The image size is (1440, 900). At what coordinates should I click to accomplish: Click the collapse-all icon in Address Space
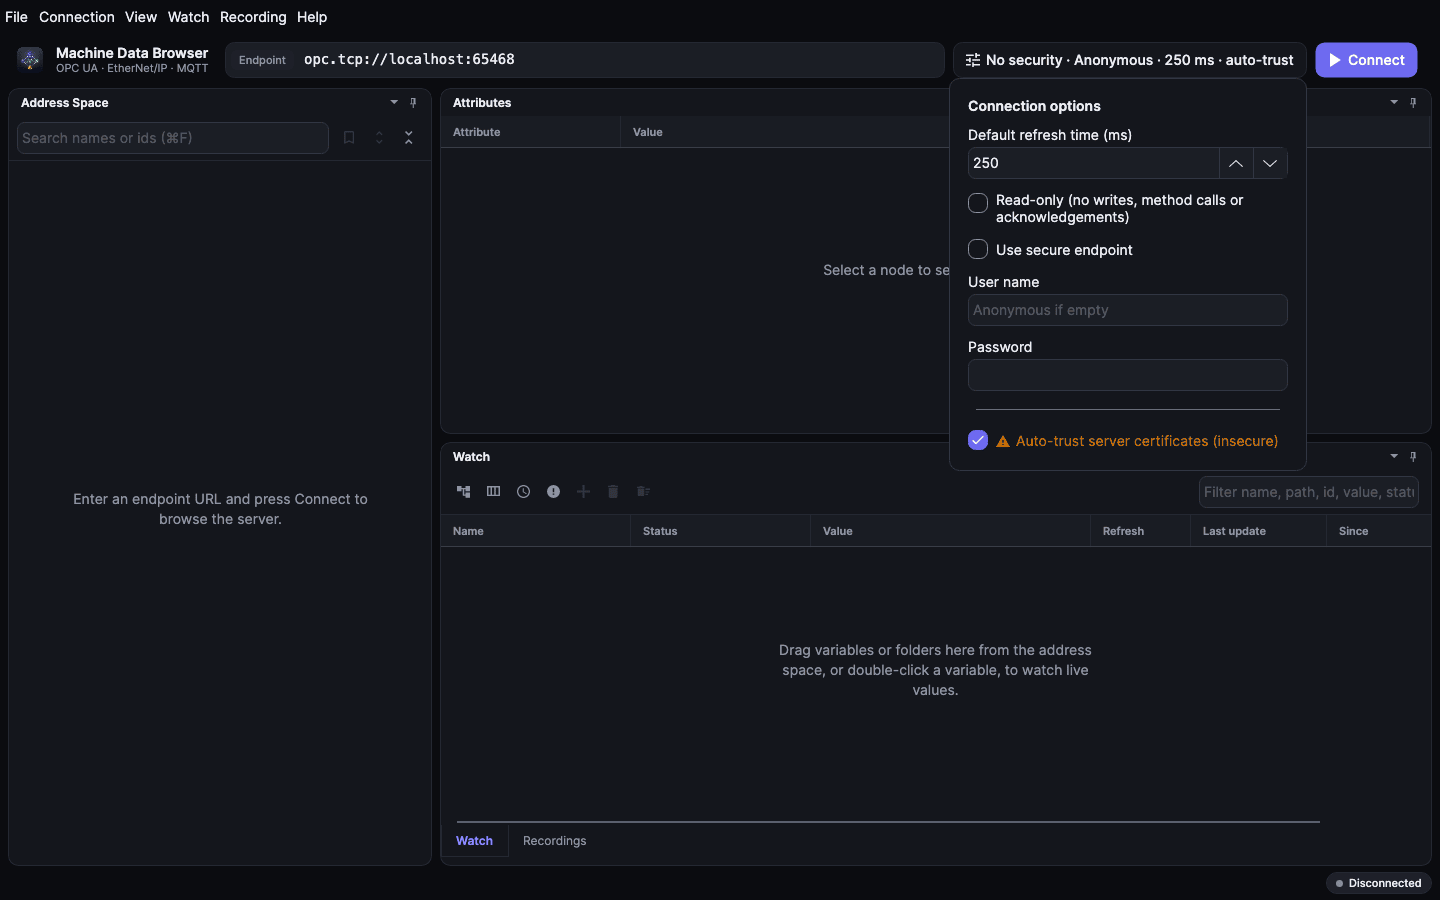(409, 138)
